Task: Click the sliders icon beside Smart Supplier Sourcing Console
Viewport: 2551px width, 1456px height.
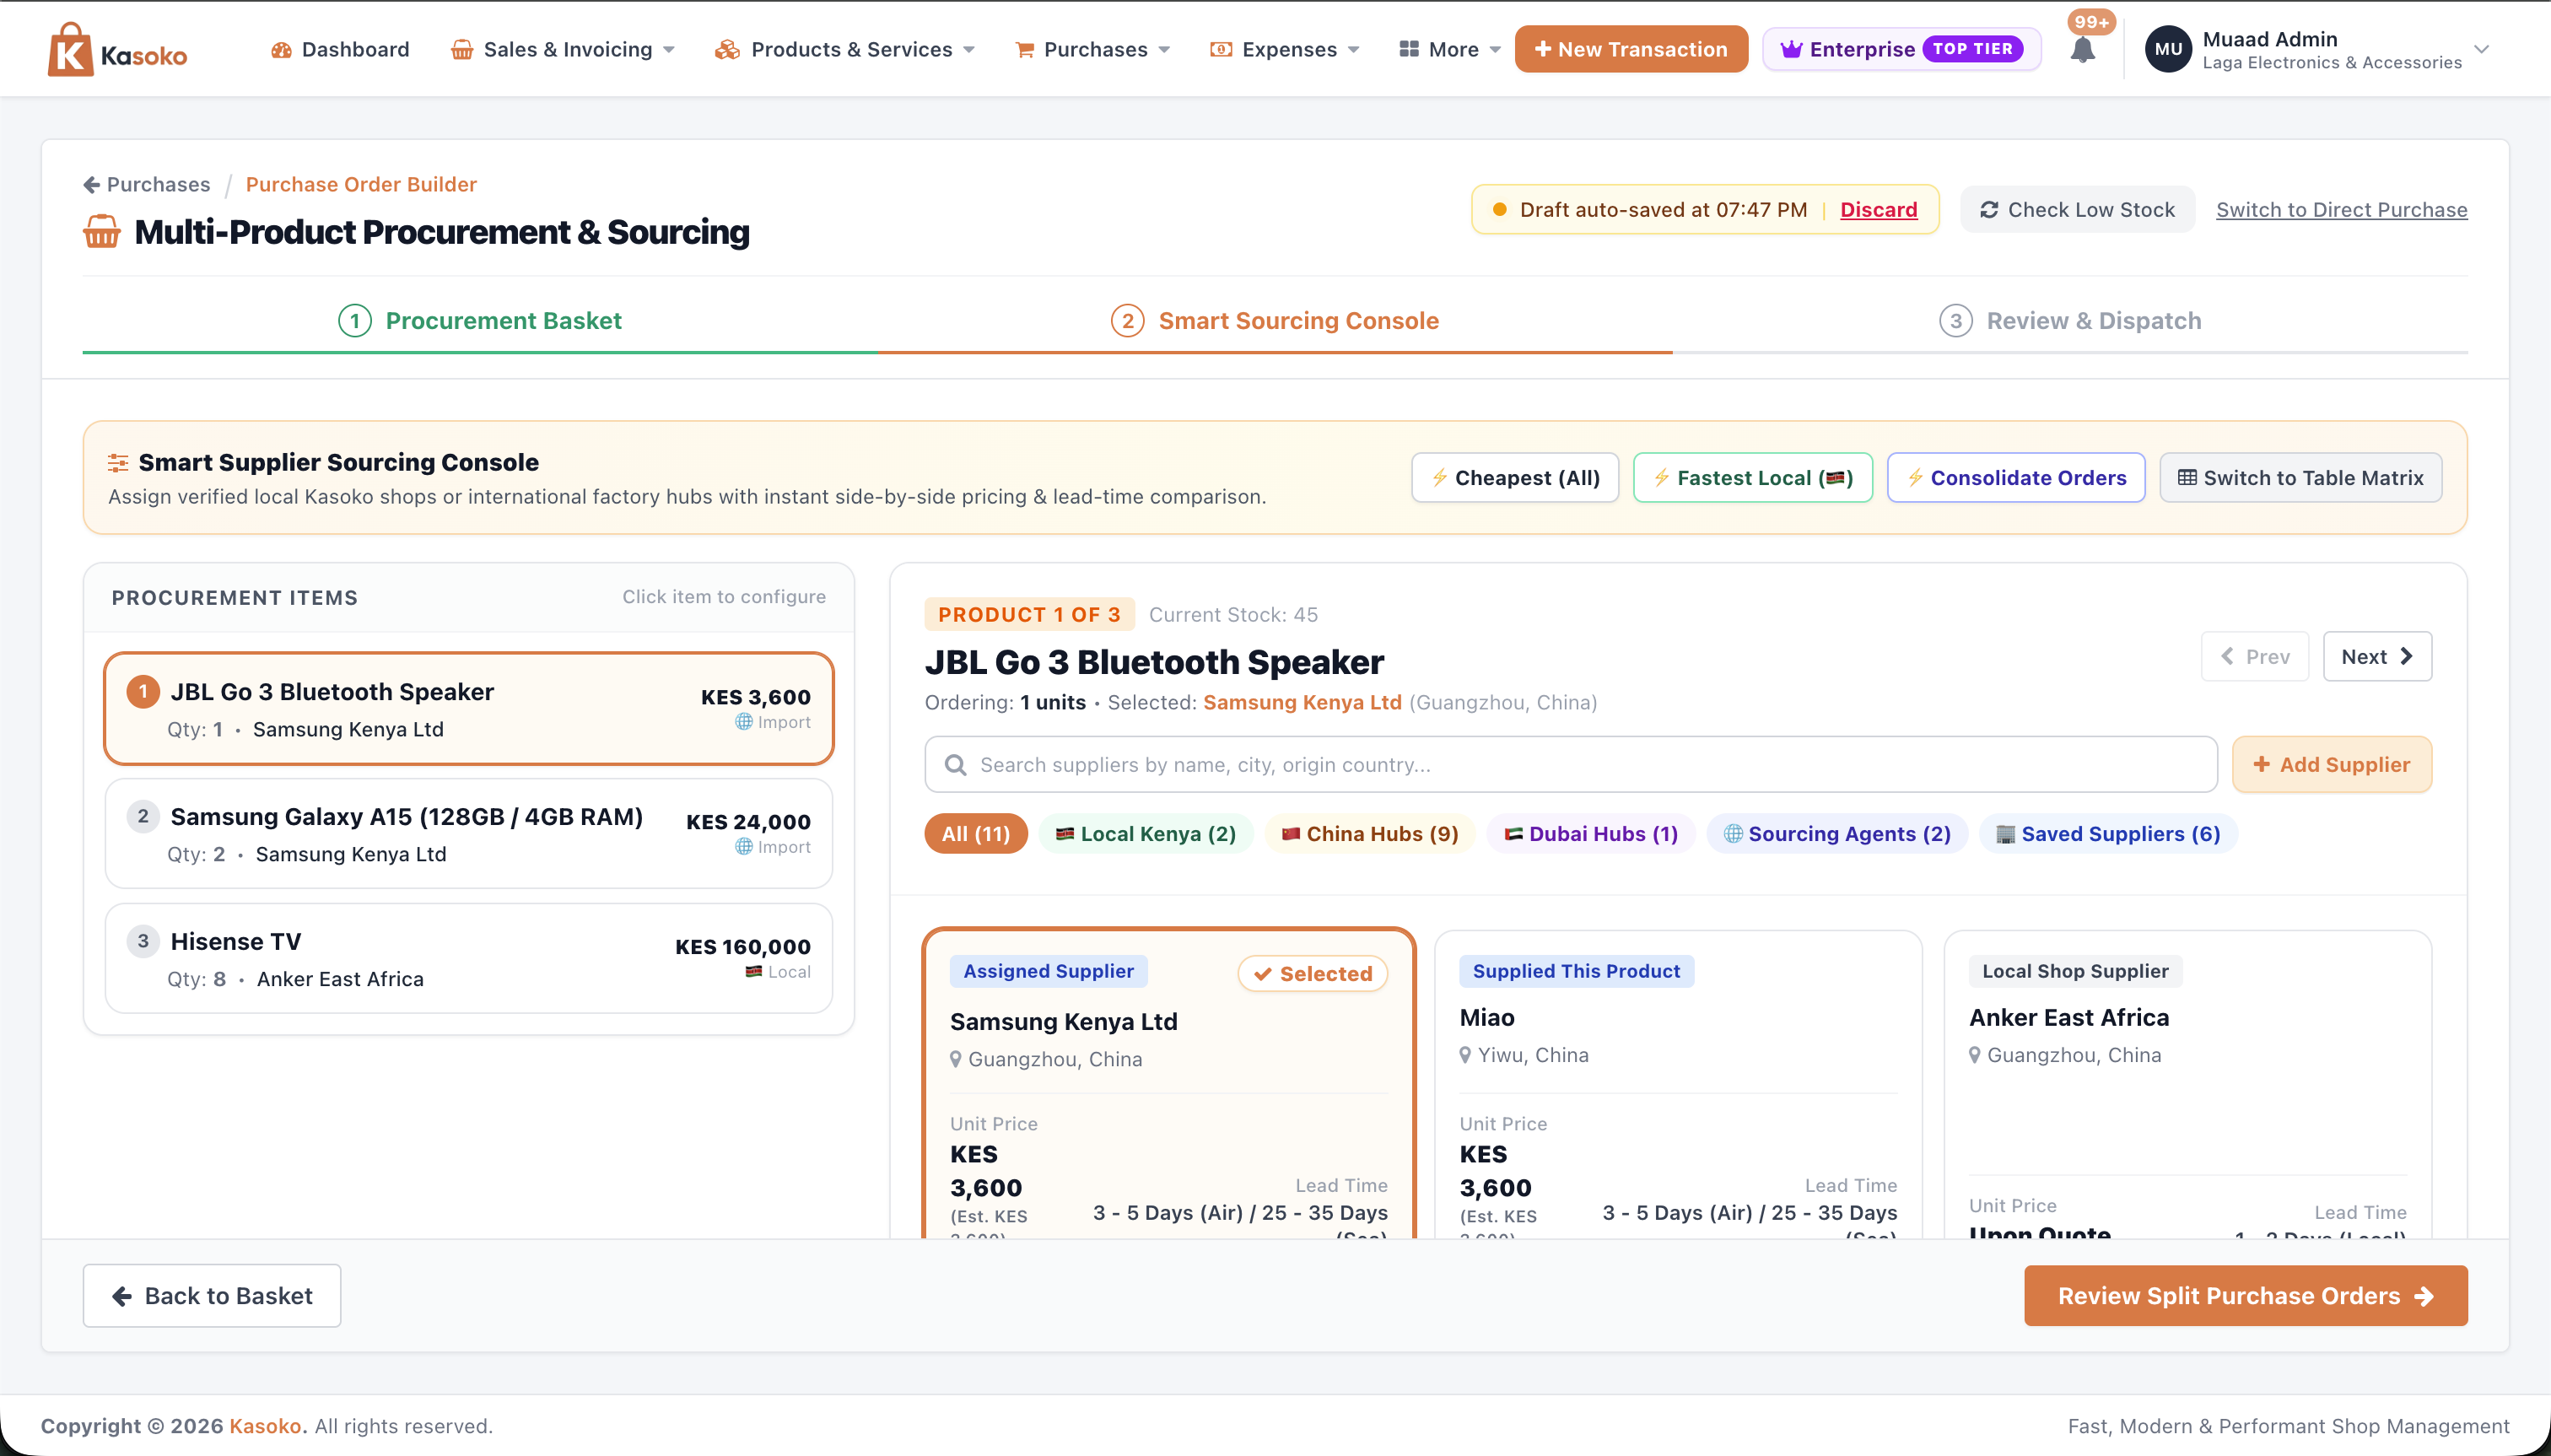Action: [x=118, y=463]
